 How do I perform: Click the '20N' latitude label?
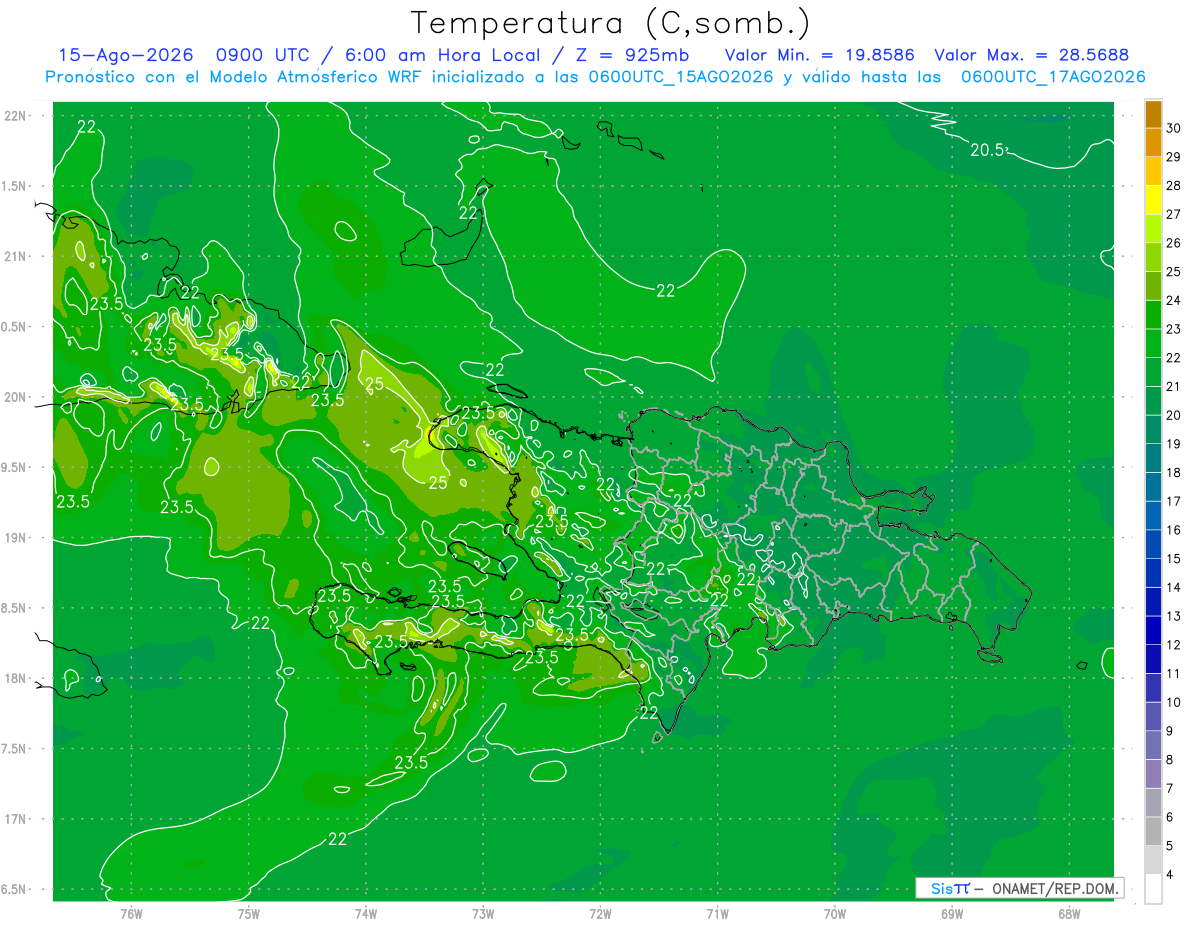pos(16,397)
